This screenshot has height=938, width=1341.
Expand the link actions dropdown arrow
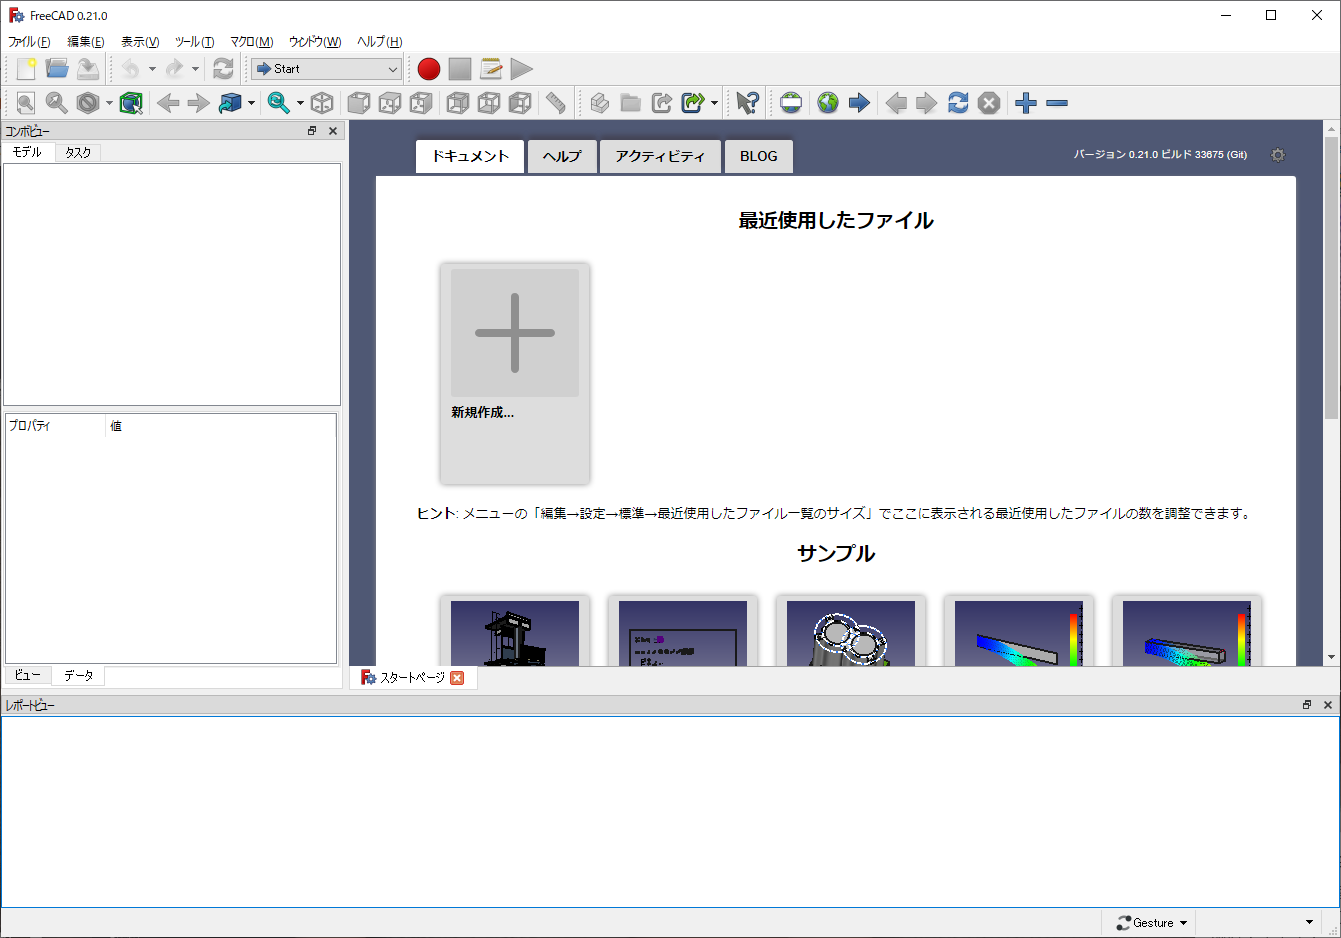pyautogui.click(x=714, y=103)
